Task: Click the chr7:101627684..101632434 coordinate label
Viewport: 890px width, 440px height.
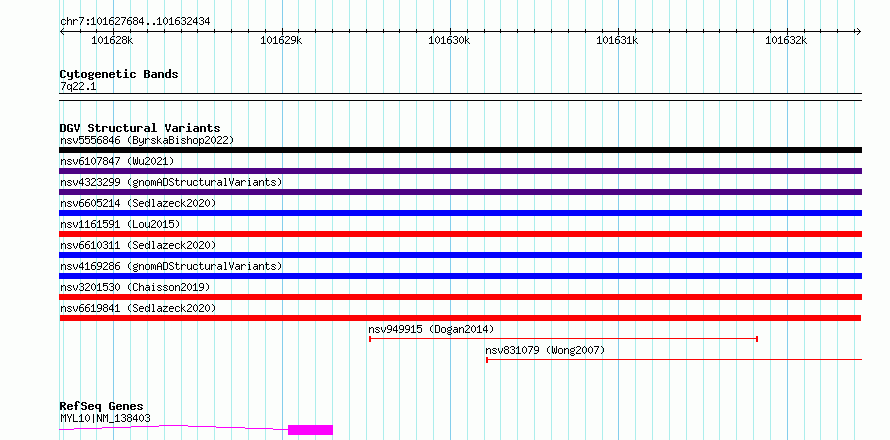Action: click(135, 22)
